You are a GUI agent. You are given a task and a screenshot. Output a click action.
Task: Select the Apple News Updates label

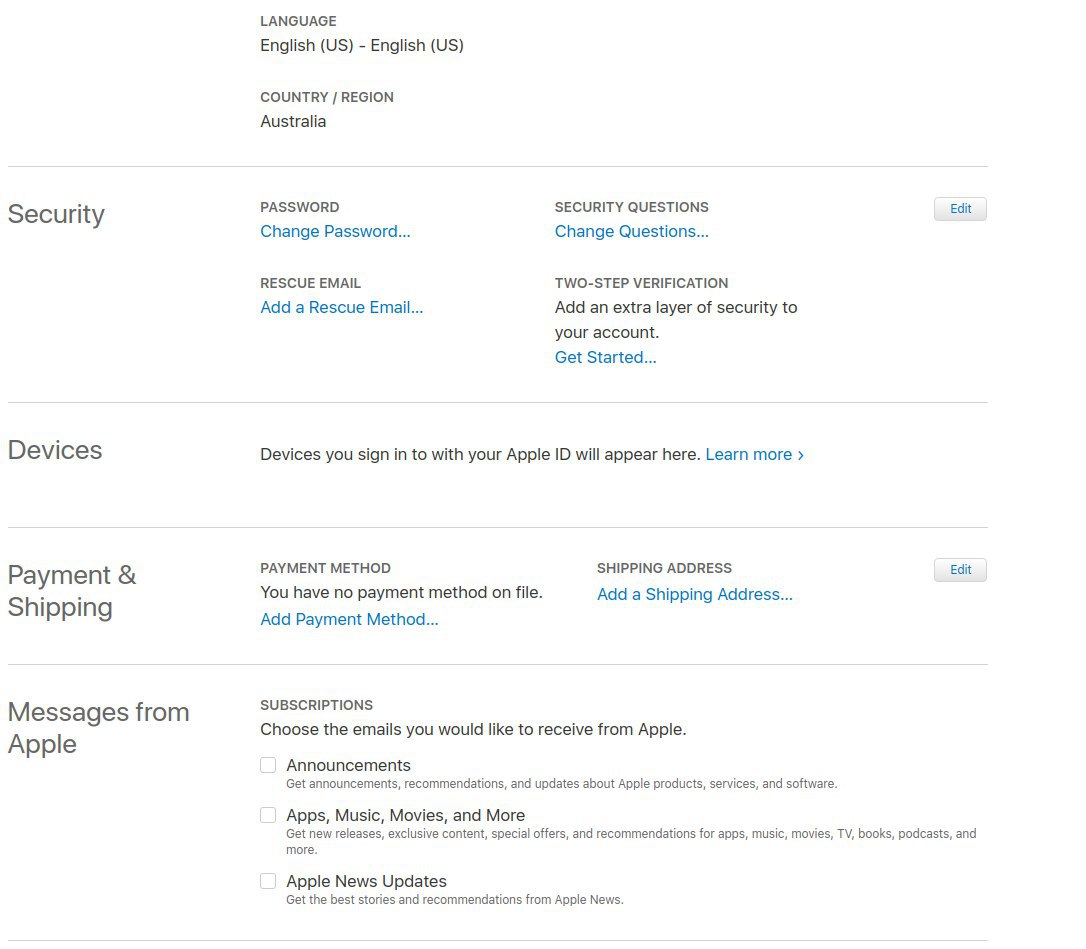[x=366, y=881]
